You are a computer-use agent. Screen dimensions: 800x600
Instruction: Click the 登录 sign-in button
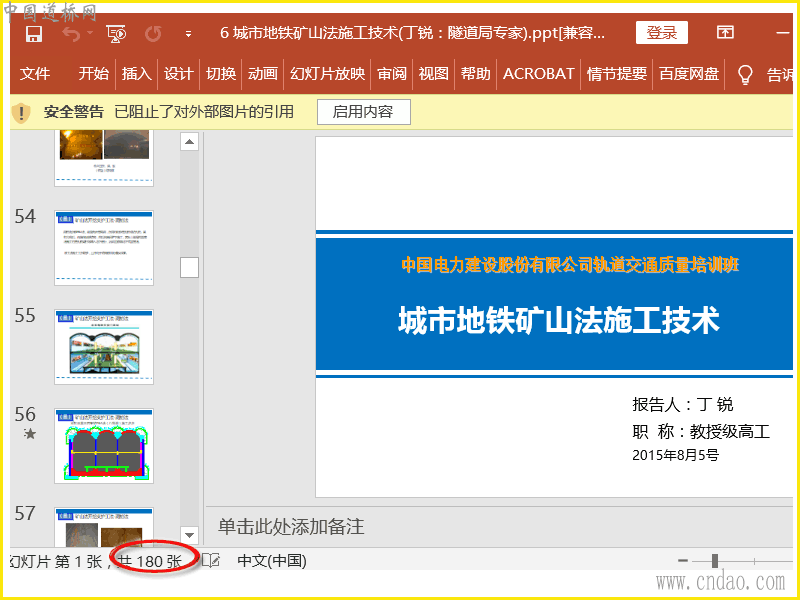662,33
